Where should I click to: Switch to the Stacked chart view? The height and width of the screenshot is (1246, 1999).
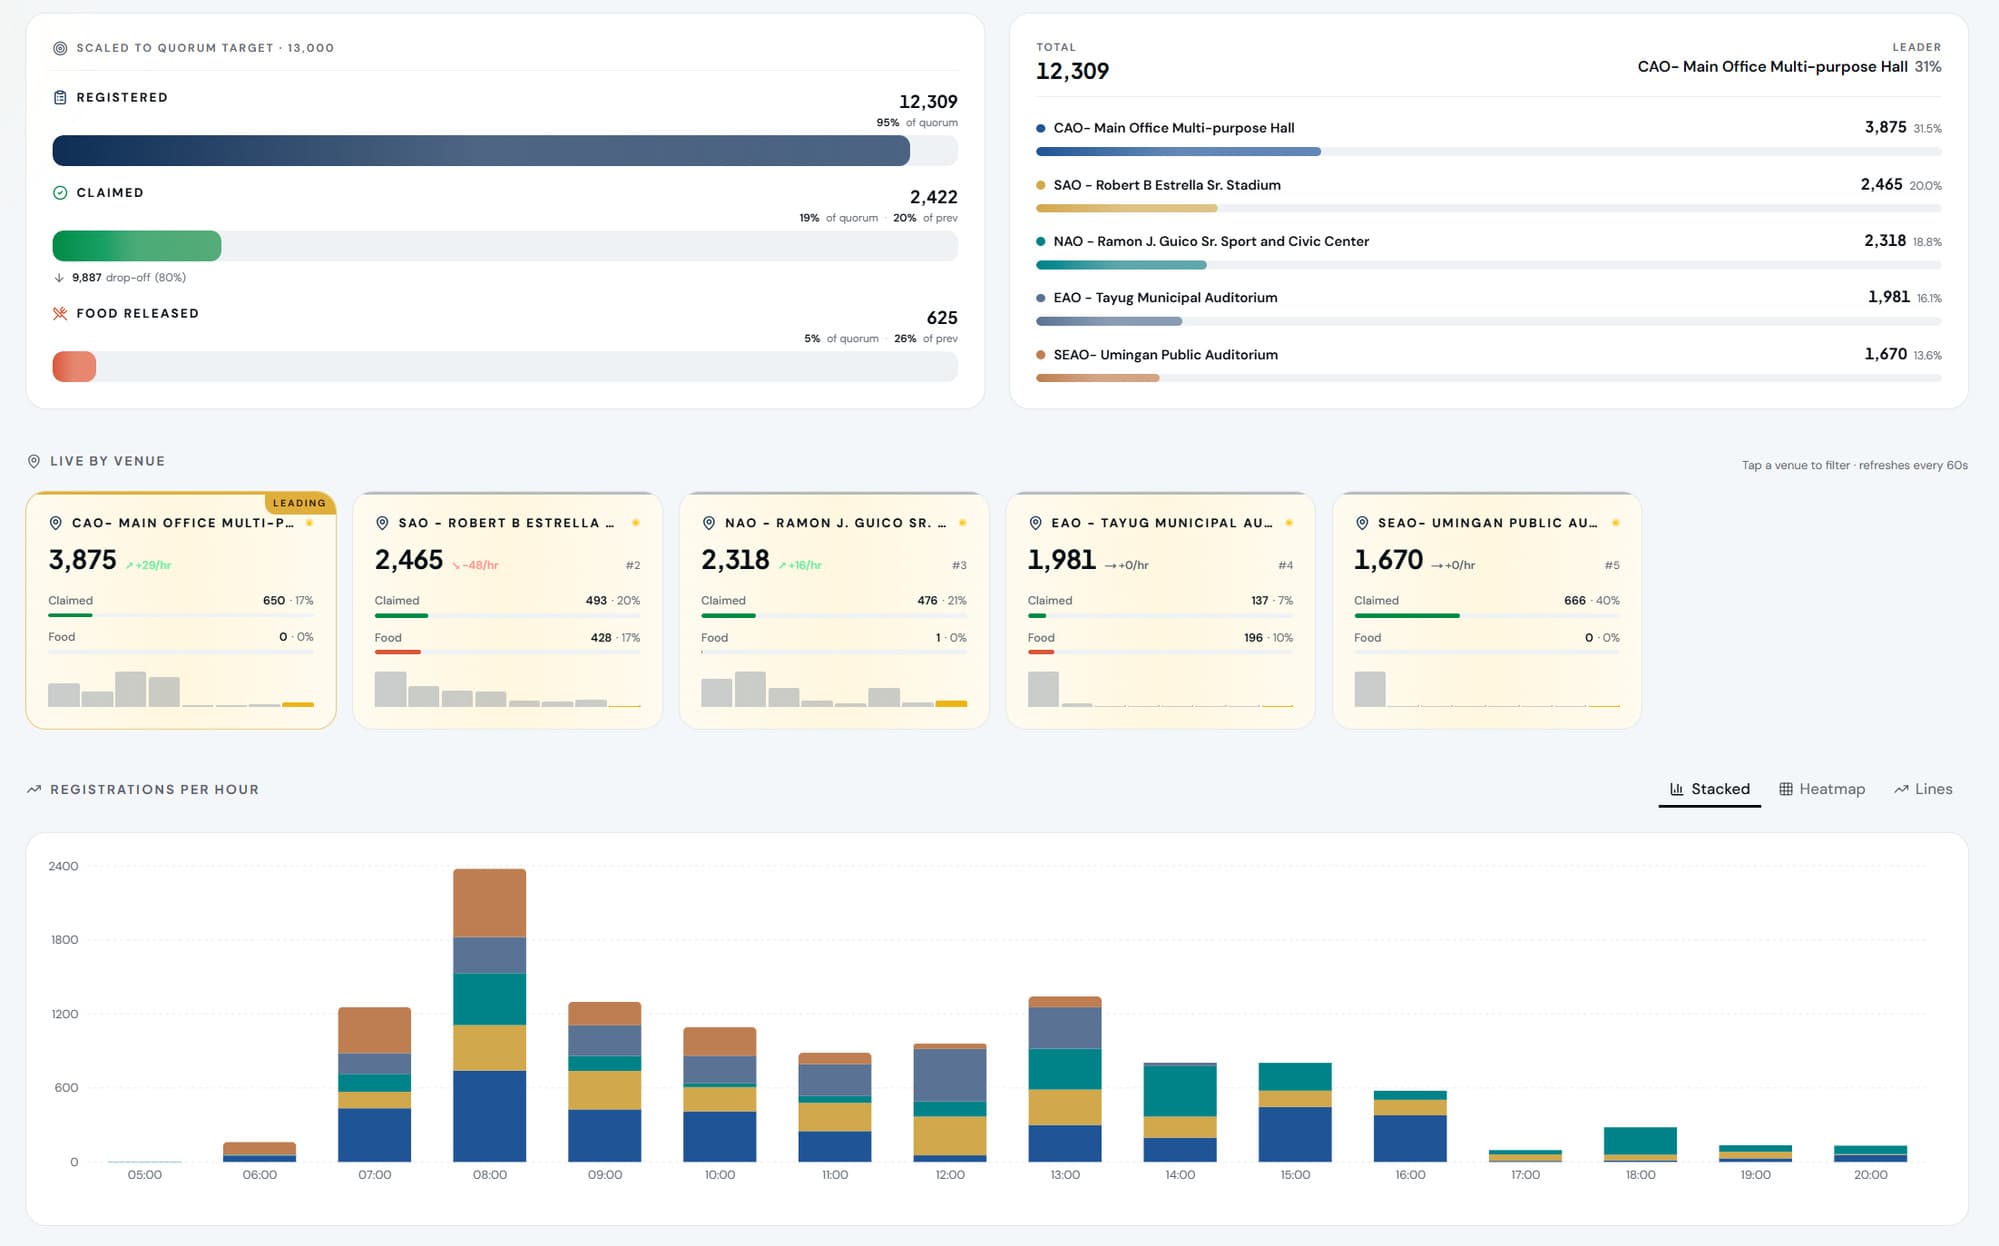pos(1710,789)
